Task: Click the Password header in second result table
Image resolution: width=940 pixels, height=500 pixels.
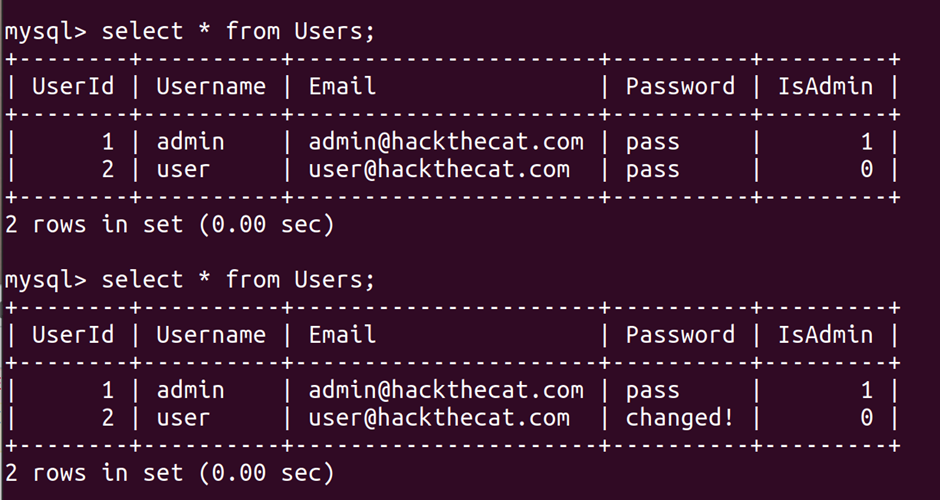Action: [x=680, y=334]
